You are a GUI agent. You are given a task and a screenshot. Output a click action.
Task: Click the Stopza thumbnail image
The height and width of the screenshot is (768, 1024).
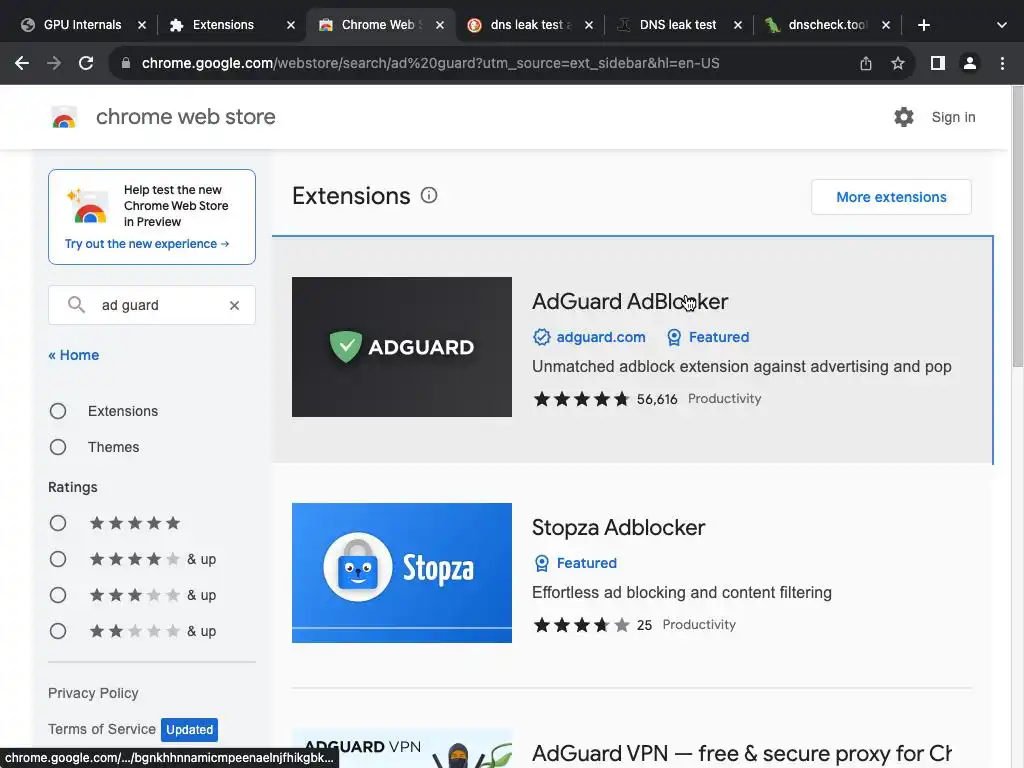[402, 573]
